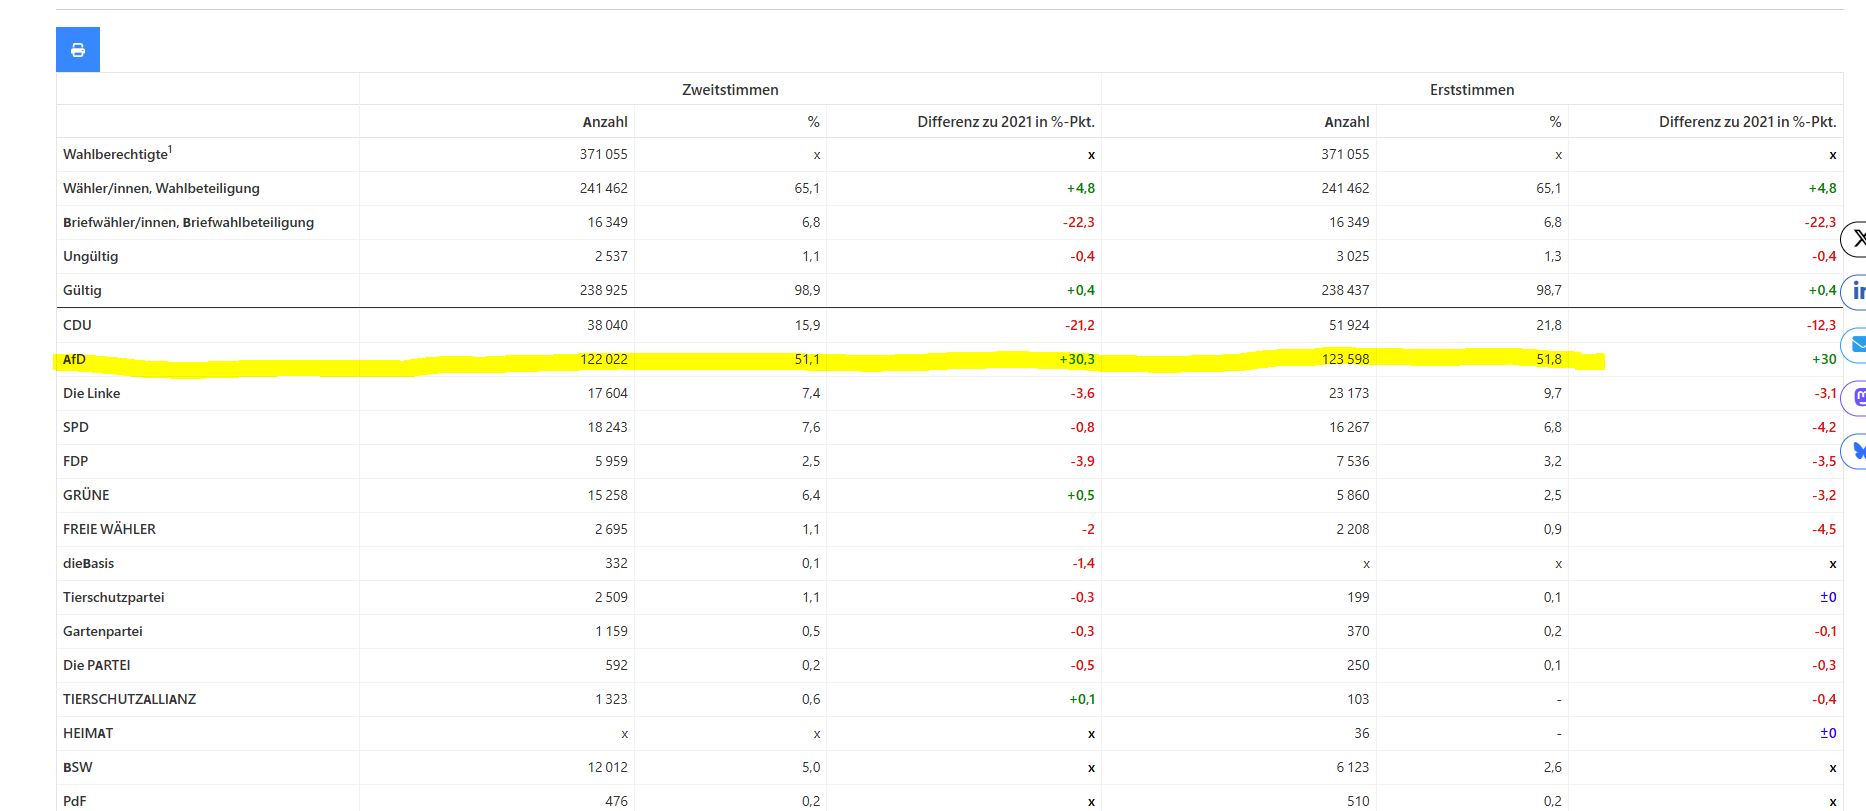
Task: Click the CDU party row label
Action: point(77,325)
